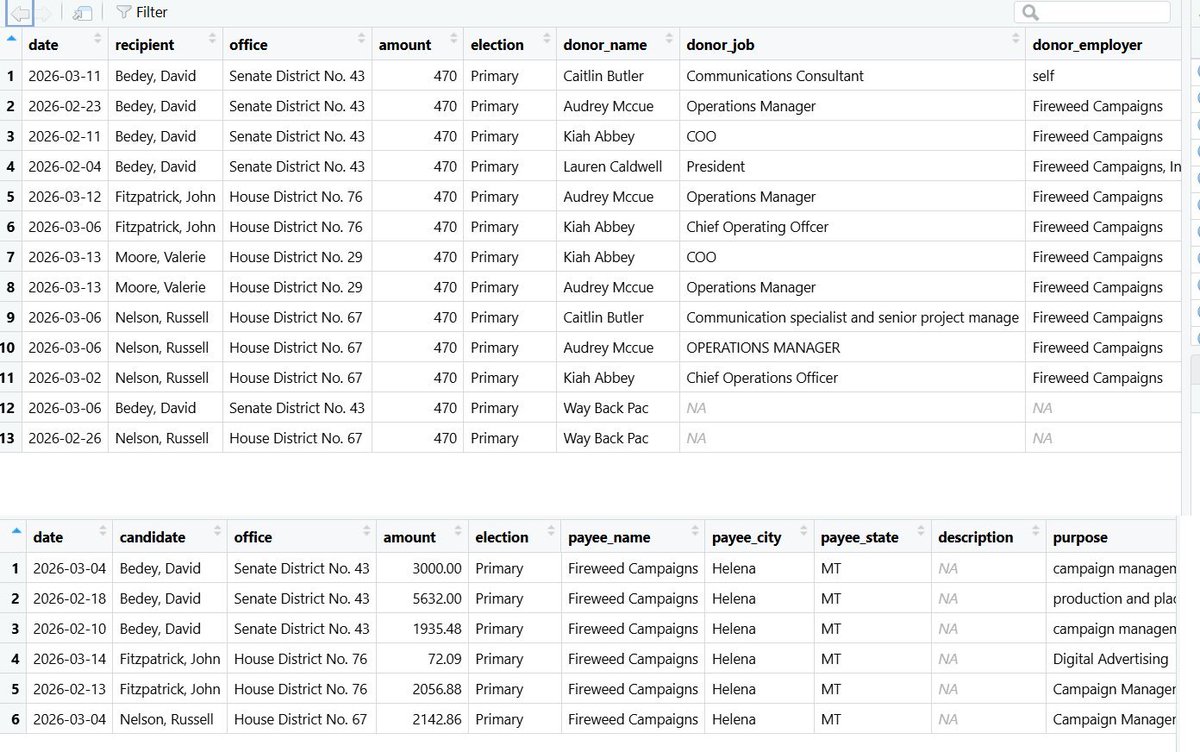This screenshot has height=752, width=1200.
Task: Select Chief Operating Offcer job cell
Action: pyautogui.click(x=757, y=227)
